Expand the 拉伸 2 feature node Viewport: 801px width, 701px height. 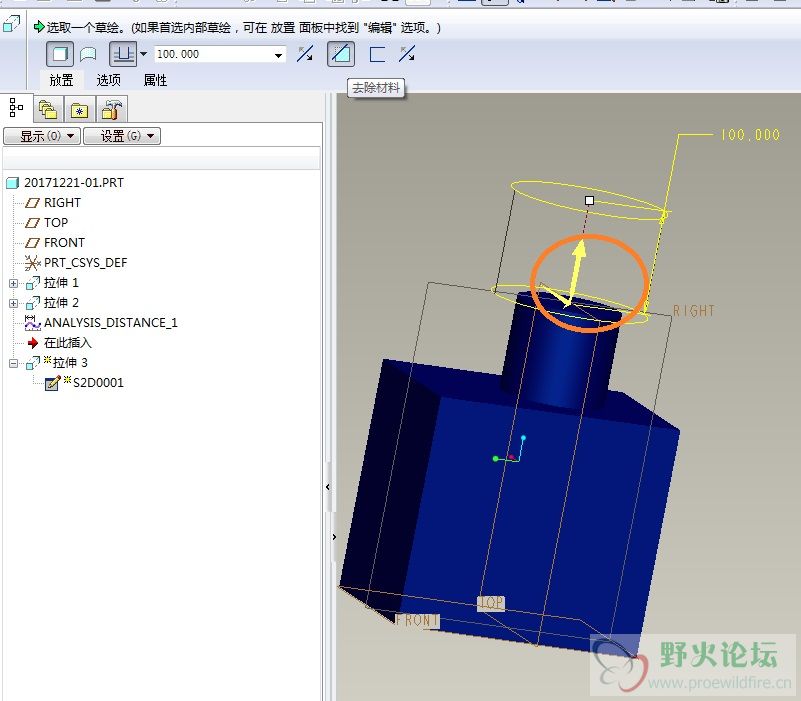[x=13, y=303]
